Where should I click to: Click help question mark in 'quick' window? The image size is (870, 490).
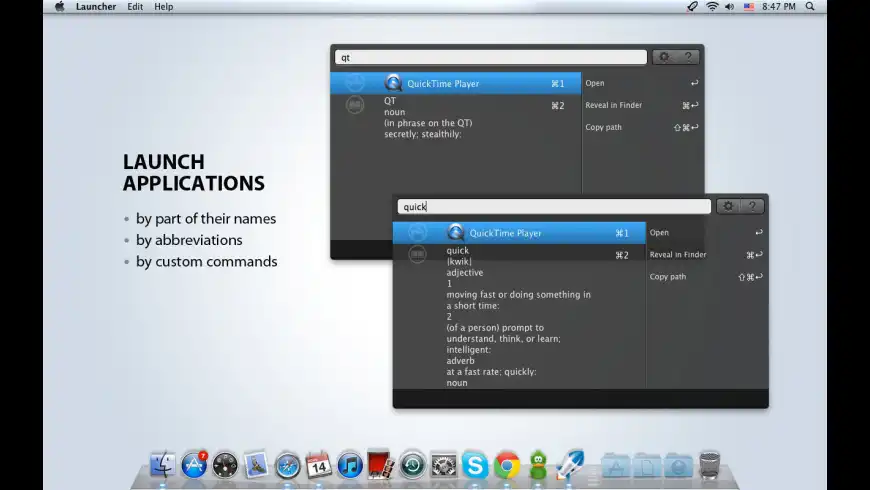[x=752, y=206]
